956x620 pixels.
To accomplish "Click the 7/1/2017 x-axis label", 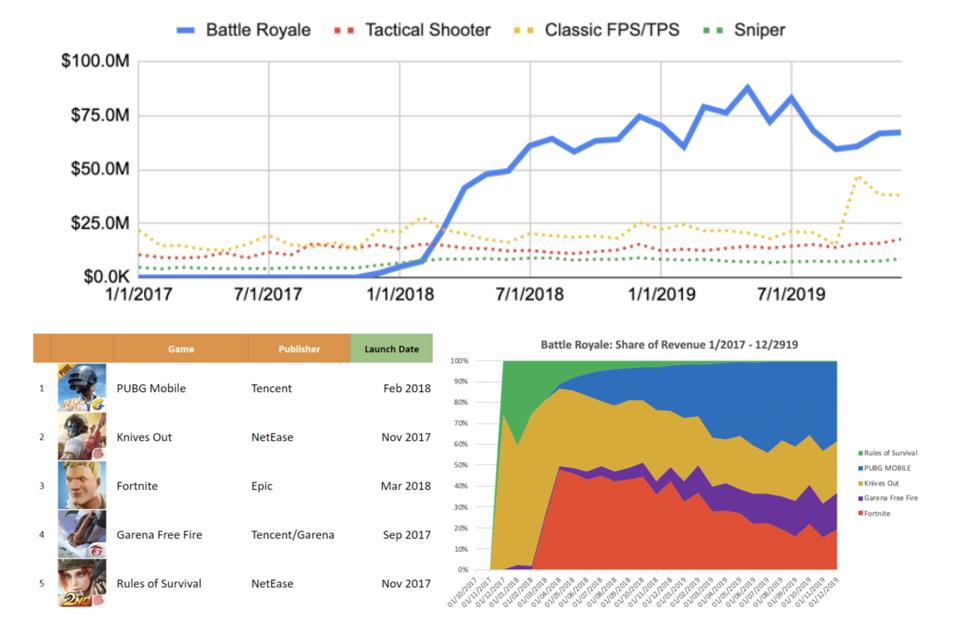I will [x=268, y=294].
